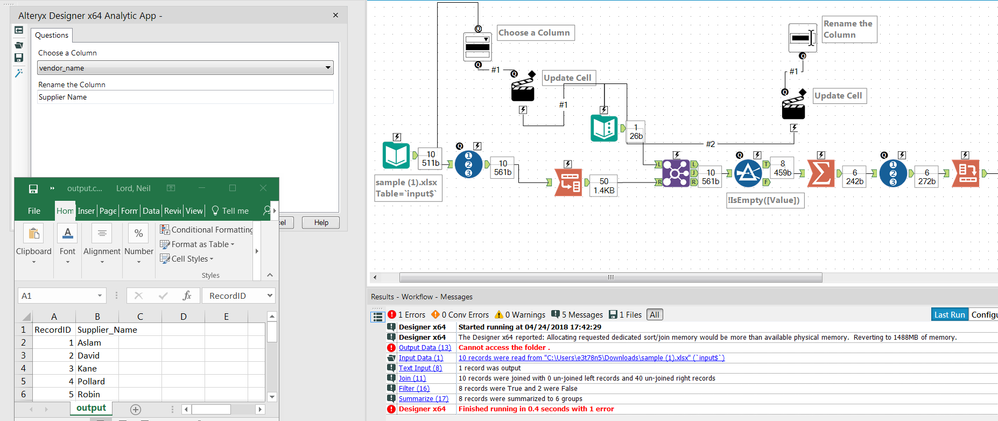
Task: Select the orange Summarize sigma tool
Action: point(820,173)
